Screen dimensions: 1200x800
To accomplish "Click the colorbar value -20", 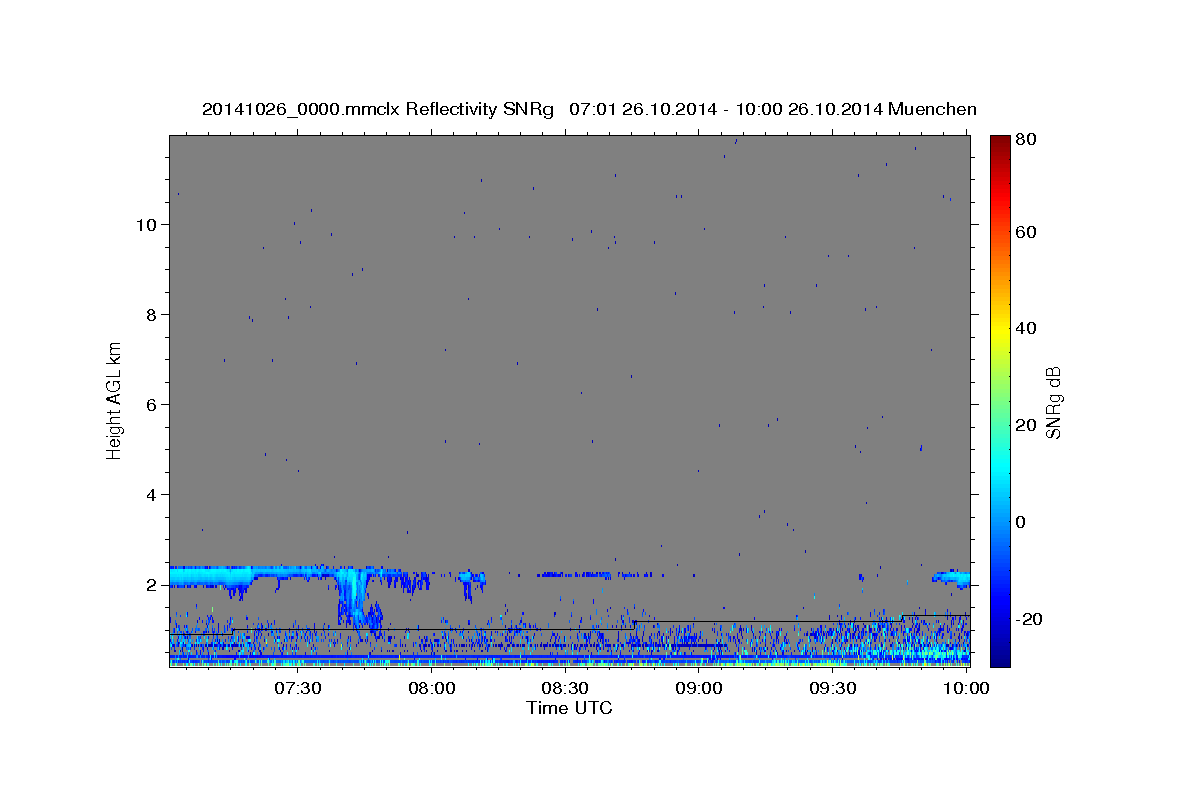I will point(1031,619).
